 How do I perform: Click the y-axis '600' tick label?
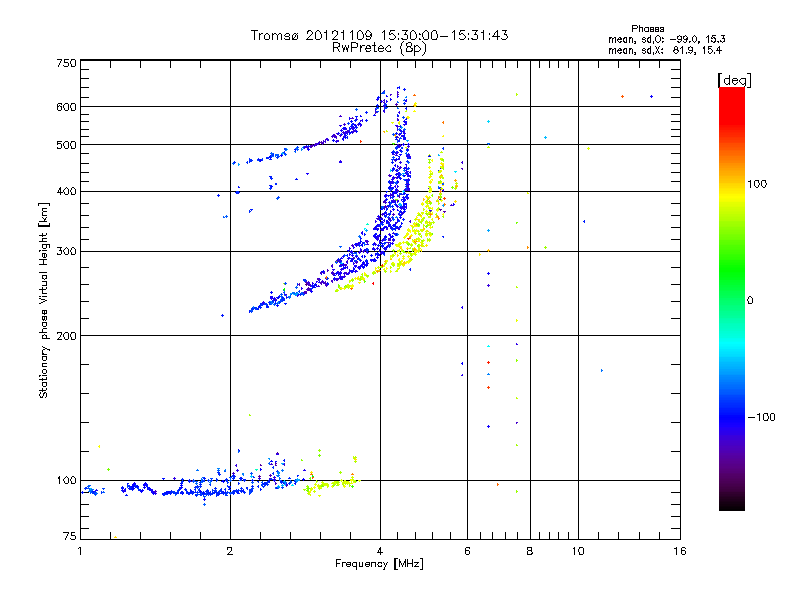pyautogui.click(x=66, y=107)
